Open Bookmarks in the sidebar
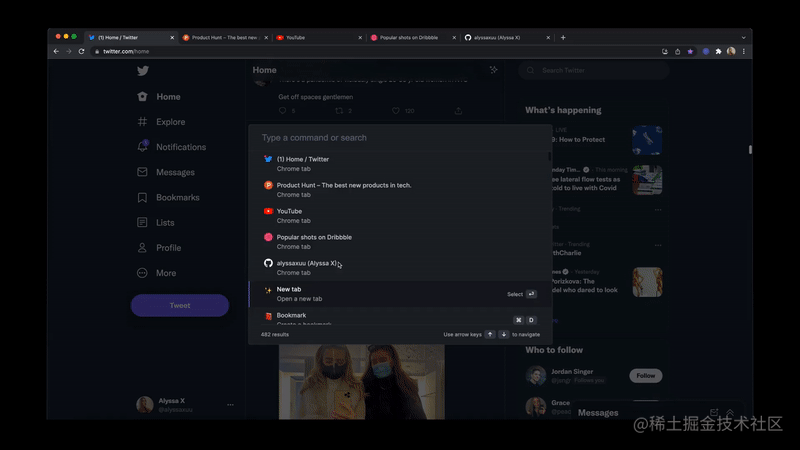The image size is (800, 450). coord(168,197)
